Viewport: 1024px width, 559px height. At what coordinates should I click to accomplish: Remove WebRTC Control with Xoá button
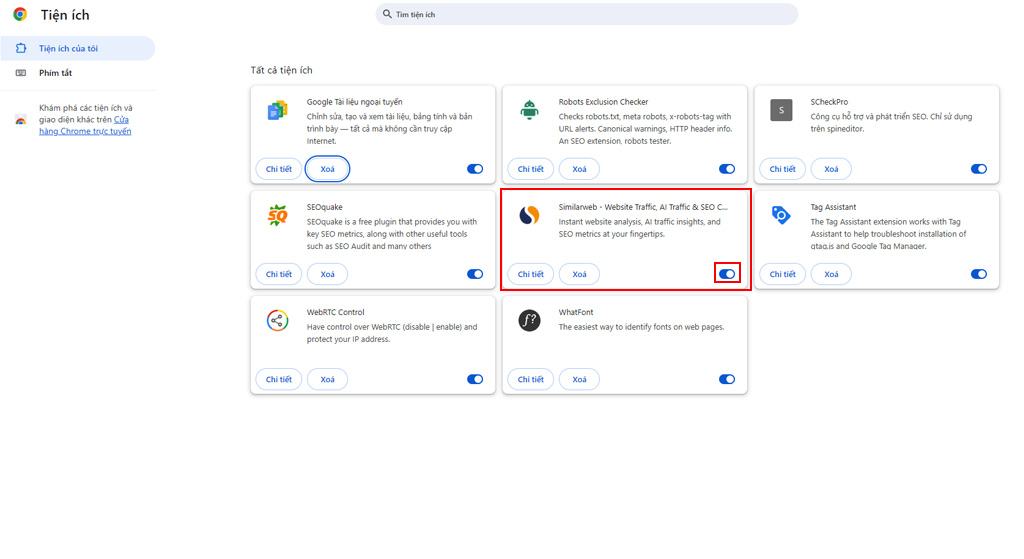pos(327,379)
